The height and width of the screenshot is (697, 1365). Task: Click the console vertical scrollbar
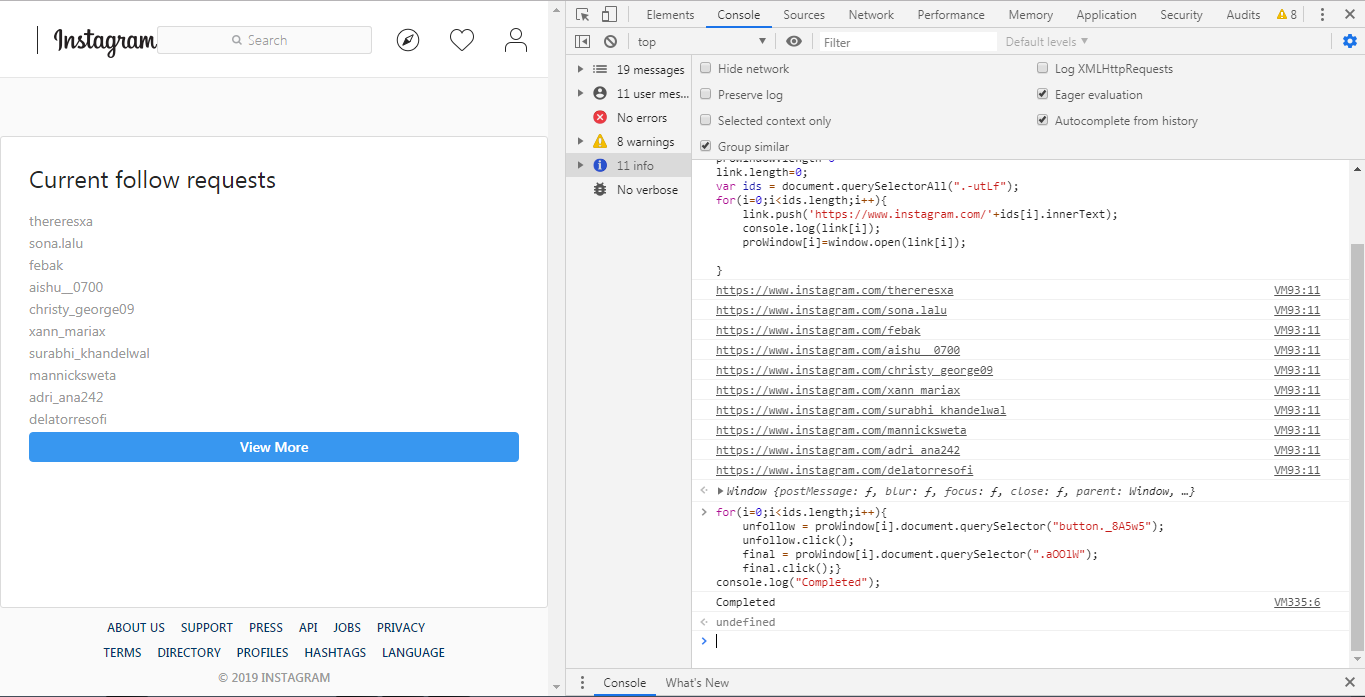[1356, 445]
